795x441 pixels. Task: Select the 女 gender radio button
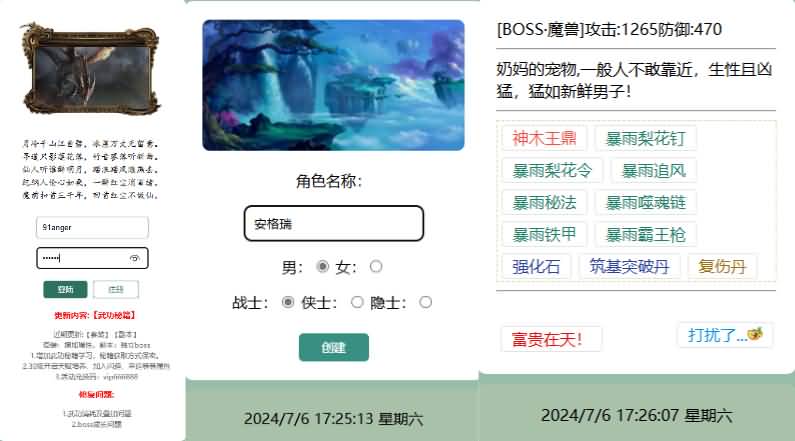point(376,266)
